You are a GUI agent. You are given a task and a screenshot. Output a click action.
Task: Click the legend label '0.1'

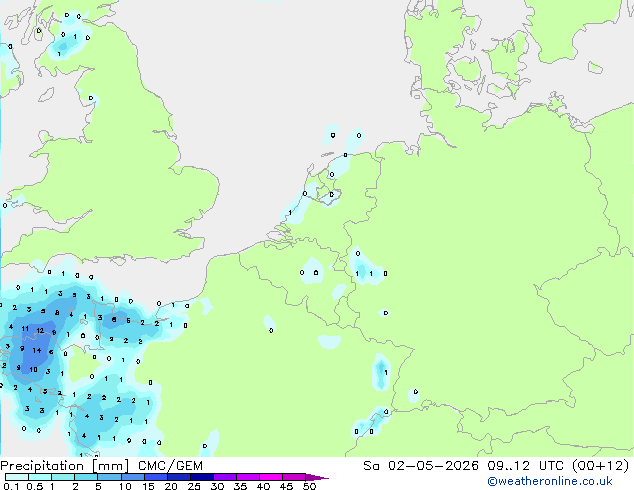tap(11, 486)
